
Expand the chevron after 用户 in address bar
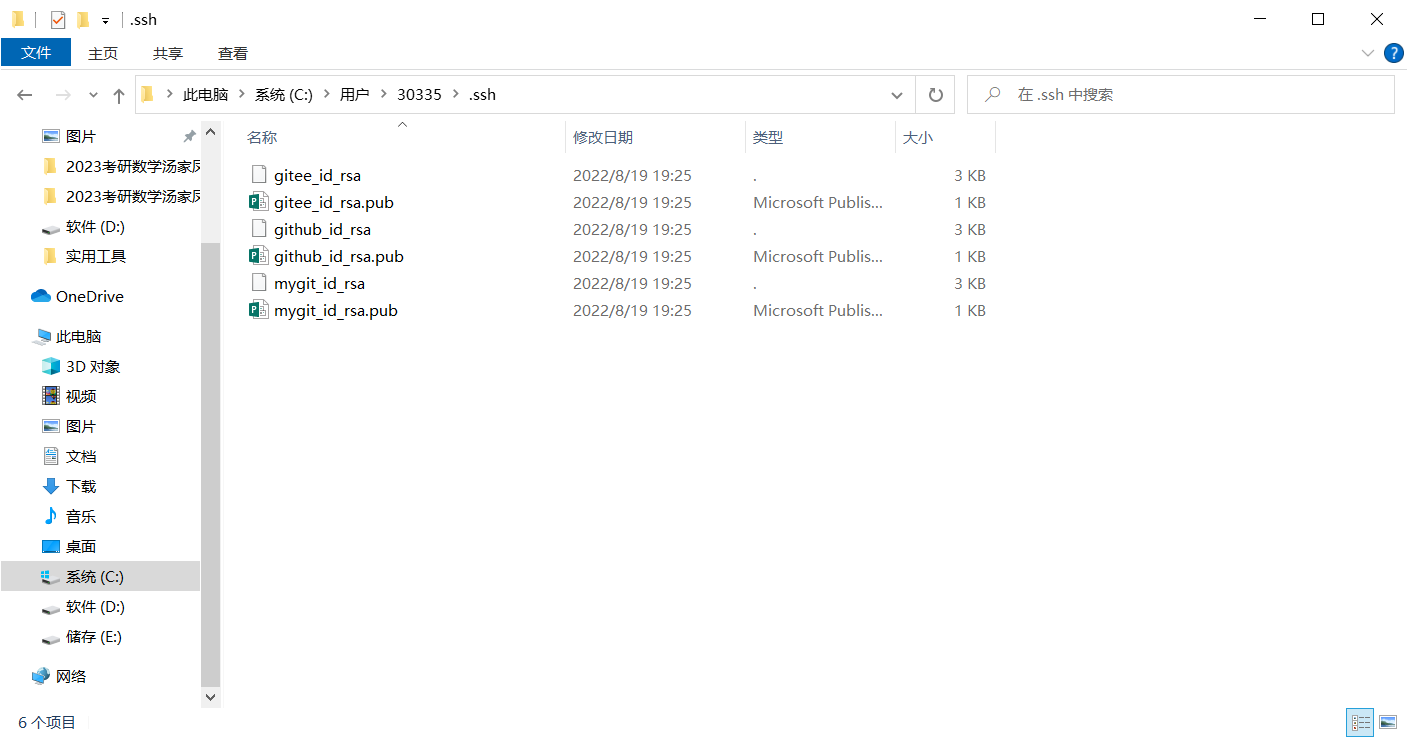coord(383,95)
